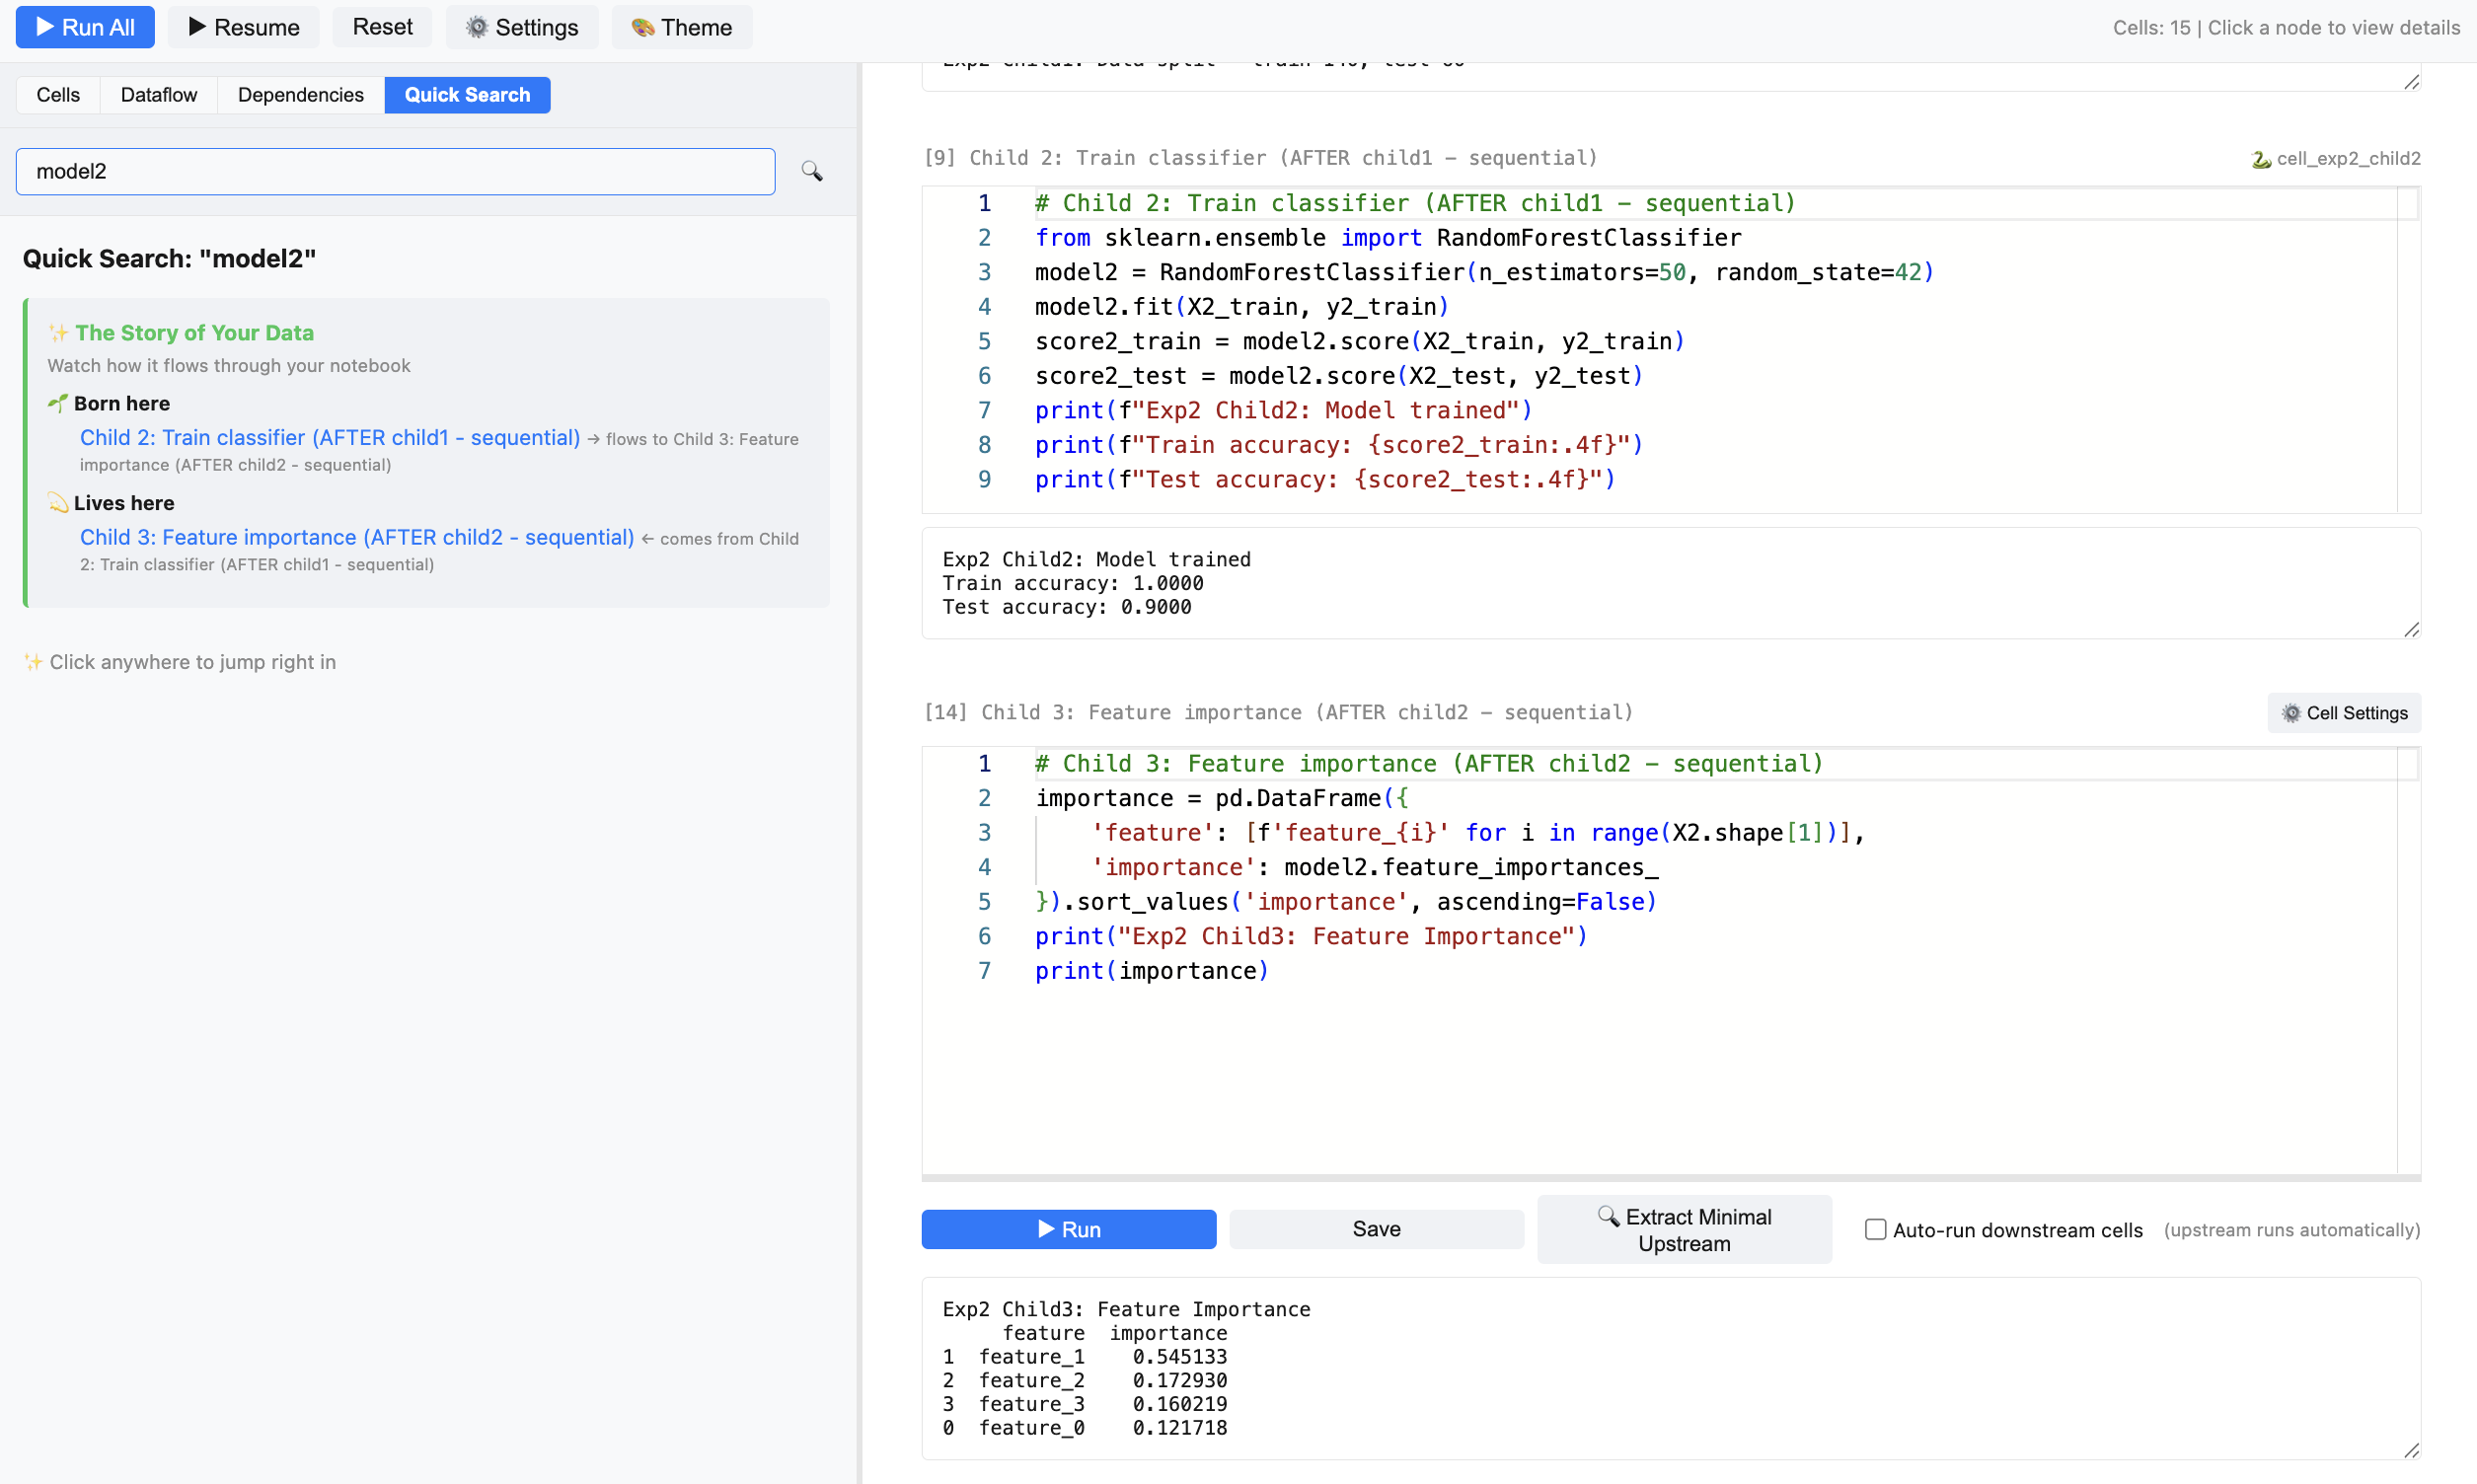Click the cell_exp2_child2 python badge
This screenshot has height=1484, width=2477.
click(x=2335, y=158)
